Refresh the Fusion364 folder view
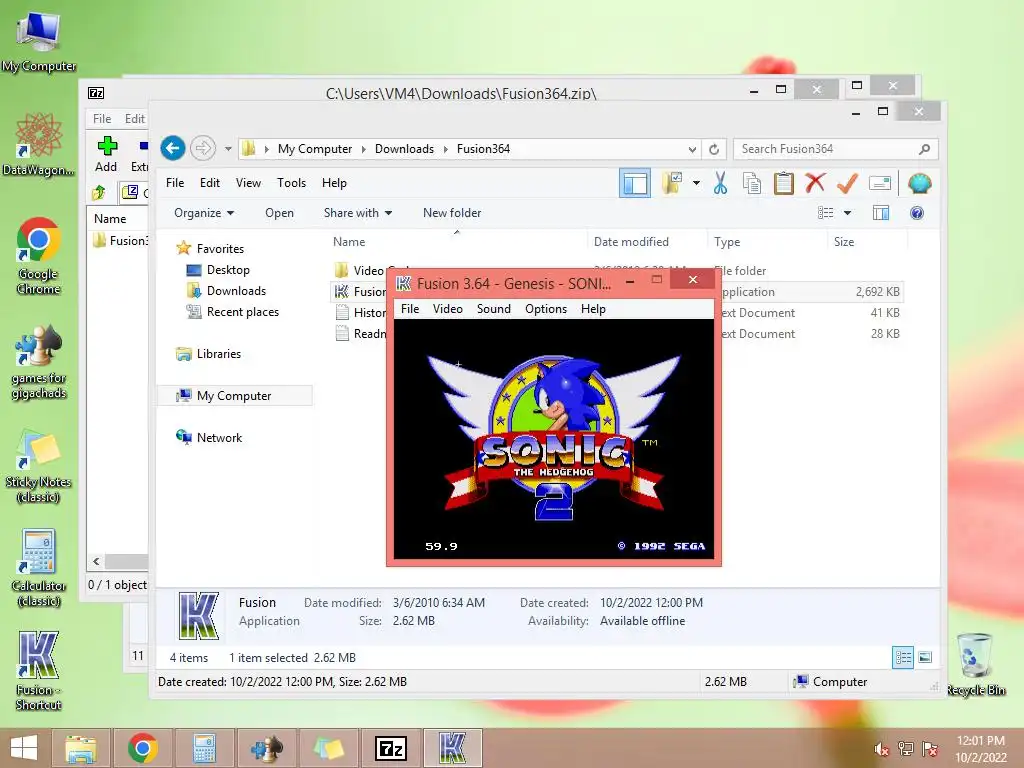The width and height of the screenshot is (1024, 768). [x=714, y=150]
